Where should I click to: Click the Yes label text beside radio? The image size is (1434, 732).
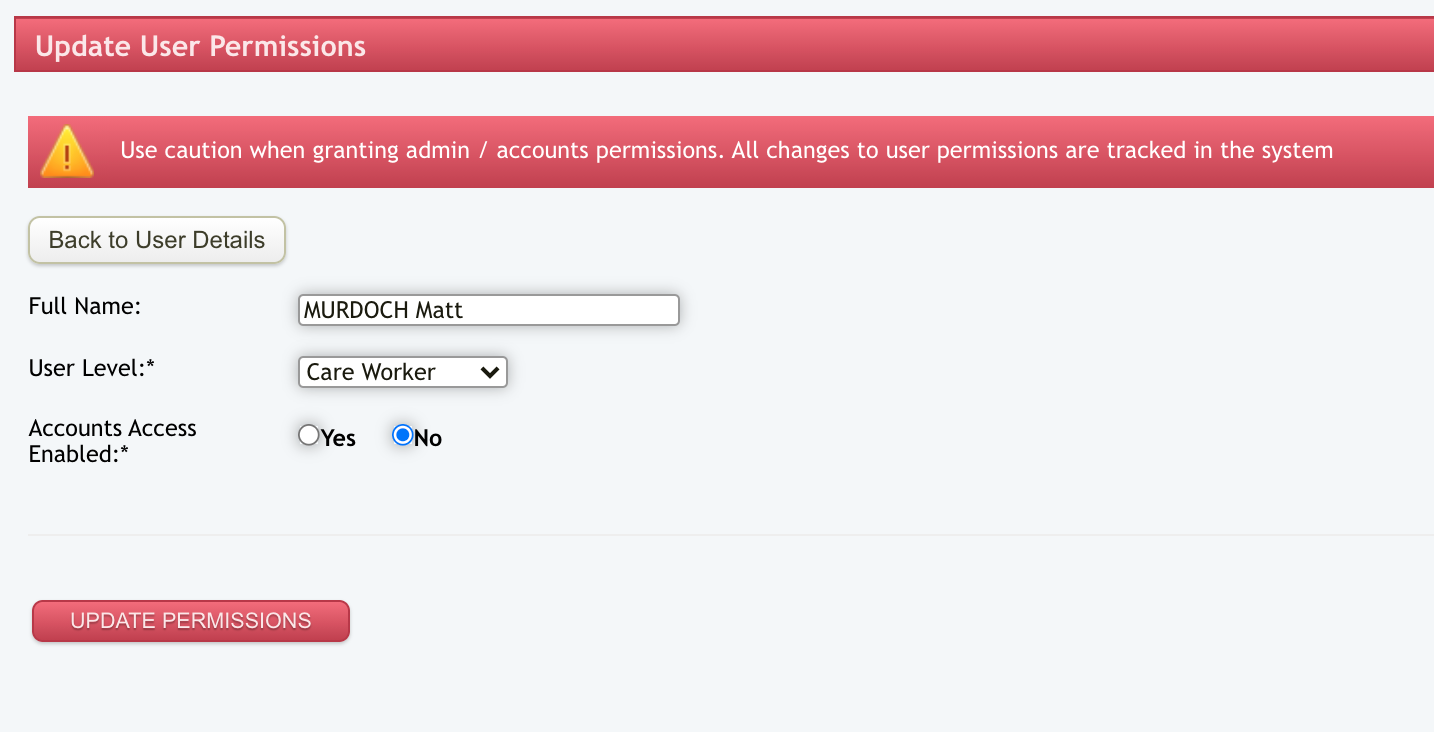point(338,438)
